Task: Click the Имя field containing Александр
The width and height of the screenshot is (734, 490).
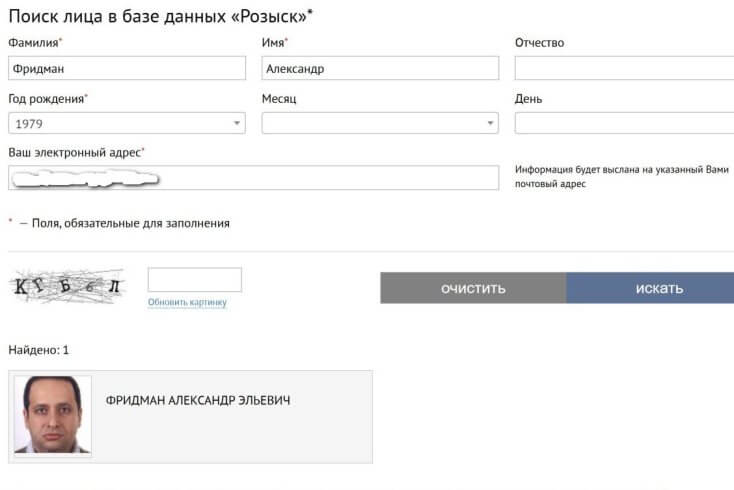Action: tap(380, 68)
